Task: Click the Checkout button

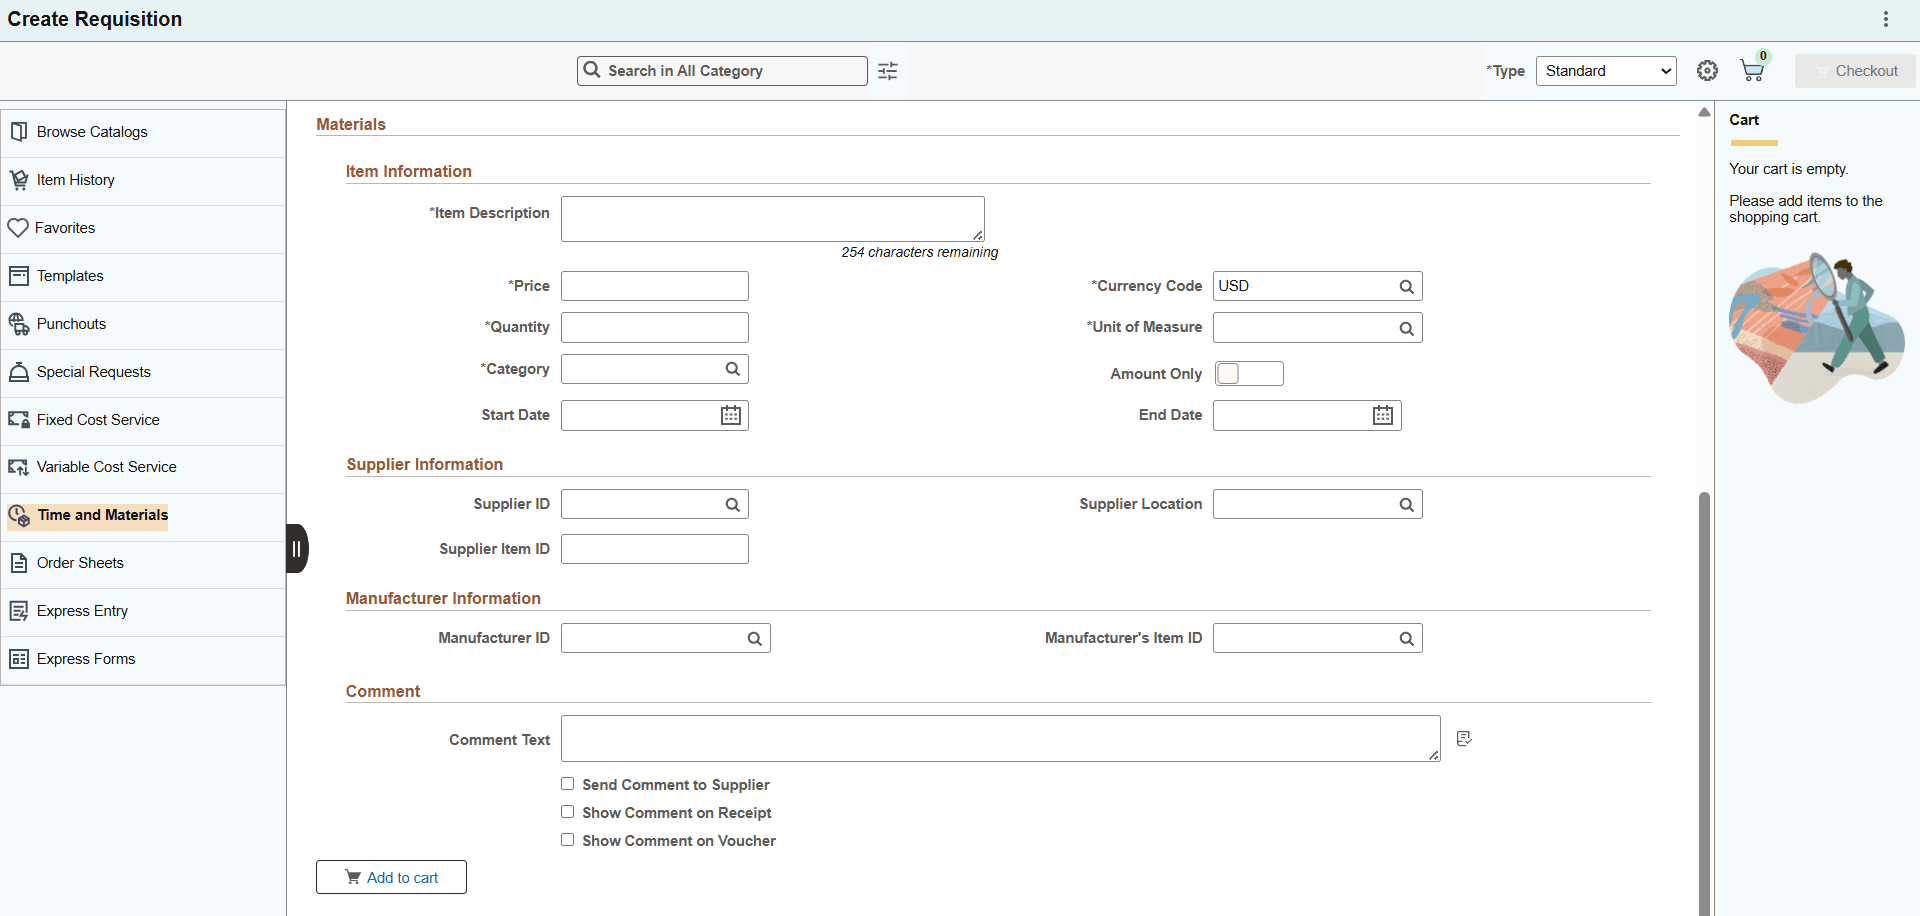Action: click(x=1855, y=71)
